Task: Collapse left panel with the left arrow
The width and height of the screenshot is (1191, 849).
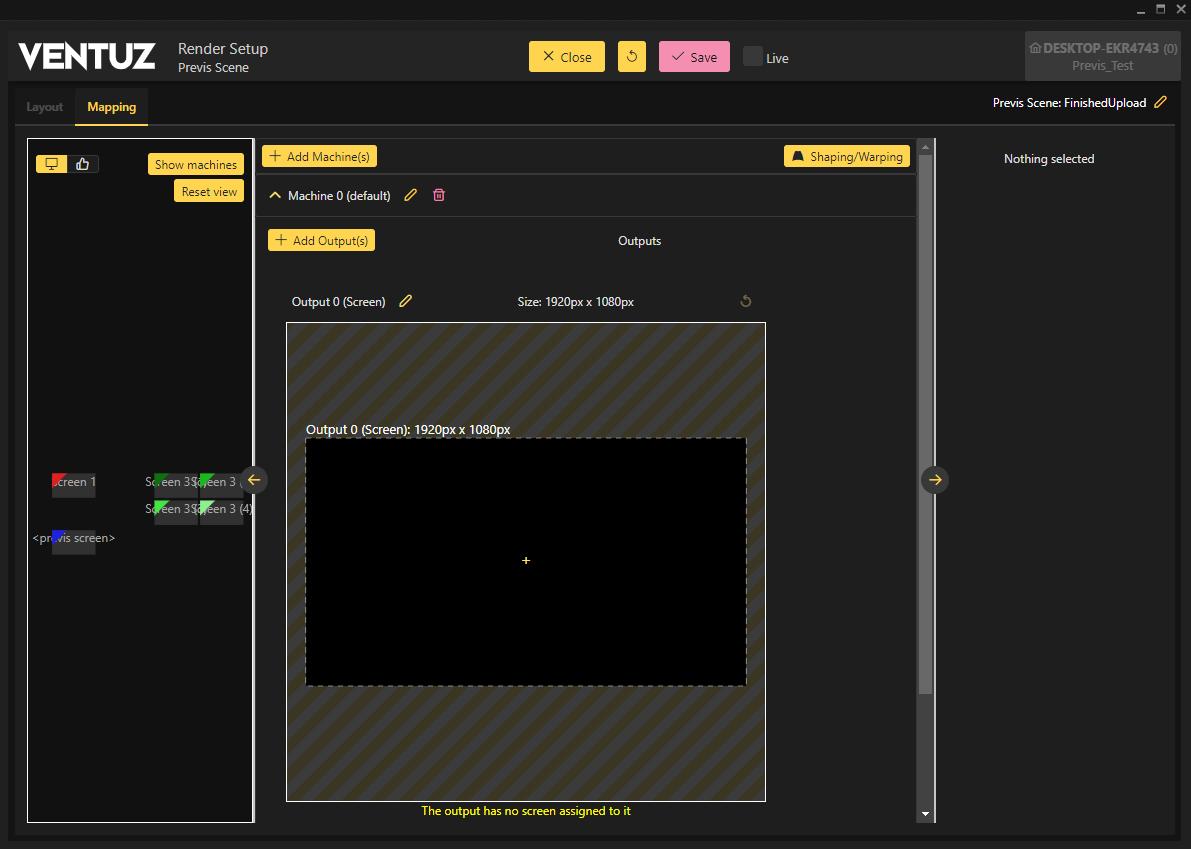Action: tap(254, 480)
